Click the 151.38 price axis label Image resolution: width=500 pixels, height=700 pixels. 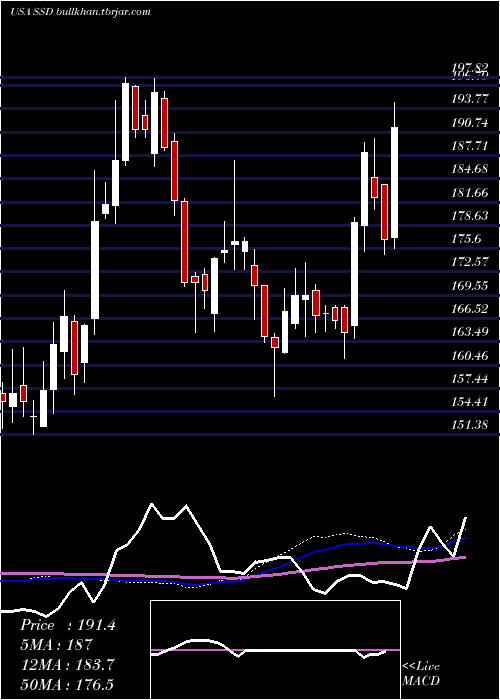[470, 425]
